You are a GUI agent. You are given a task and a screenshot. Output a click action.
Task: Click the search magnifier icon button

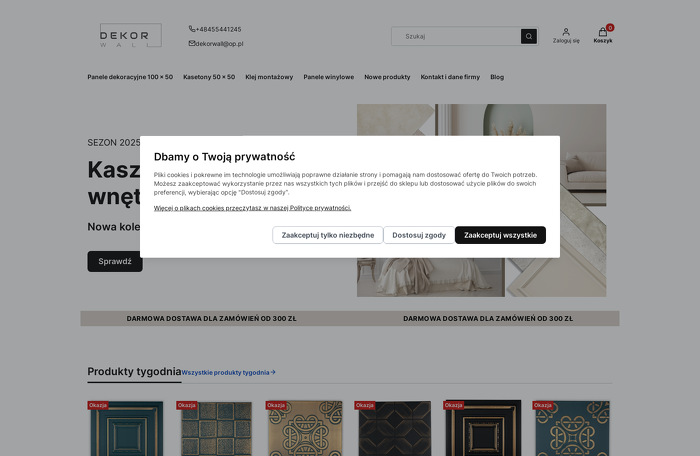pyautogui.click(x=528, y=36)
